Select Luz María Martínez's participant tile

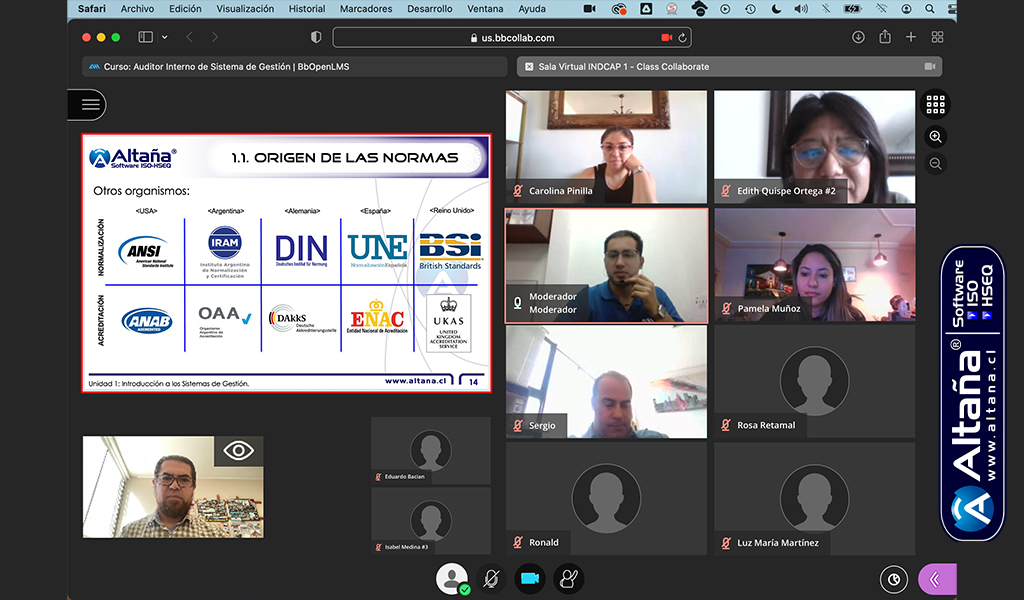point(814,499)
